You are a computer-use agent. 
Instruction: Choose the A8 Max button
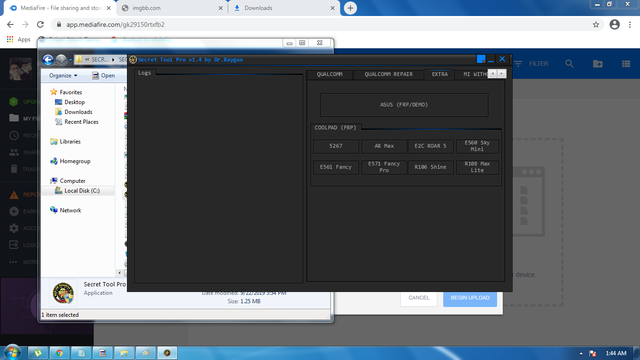click(x=384, y=146)
